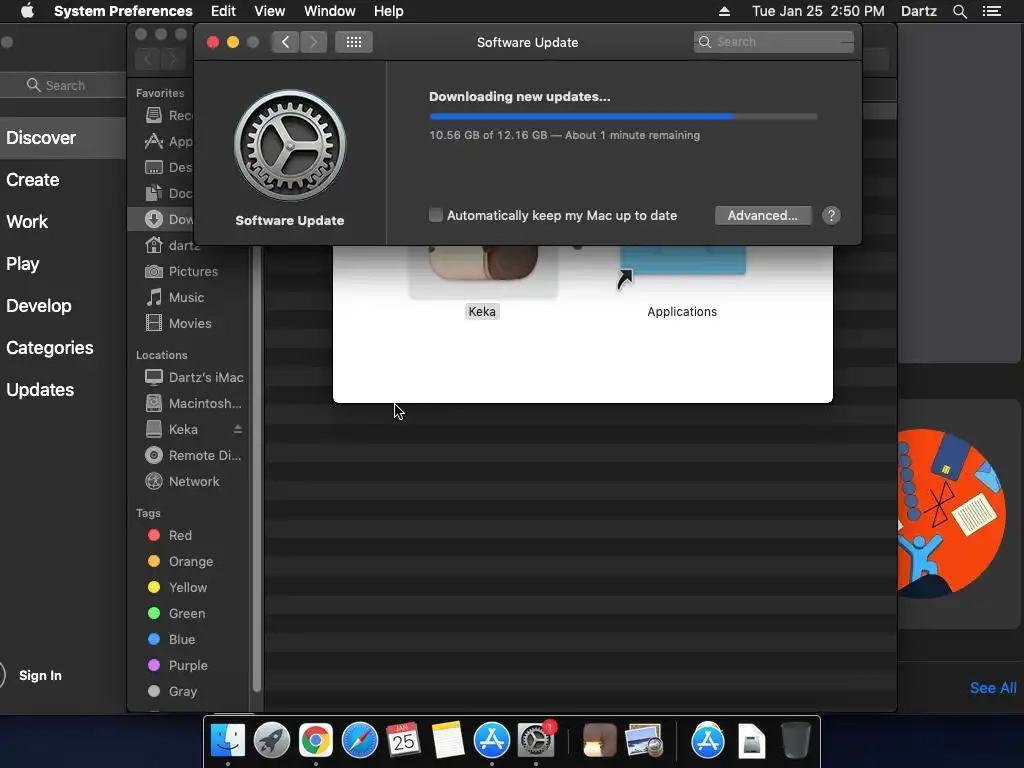Viewport: 1024px width, 768px height.
Task: Open the Dartz user menu
Action: (x=918, y=11)
